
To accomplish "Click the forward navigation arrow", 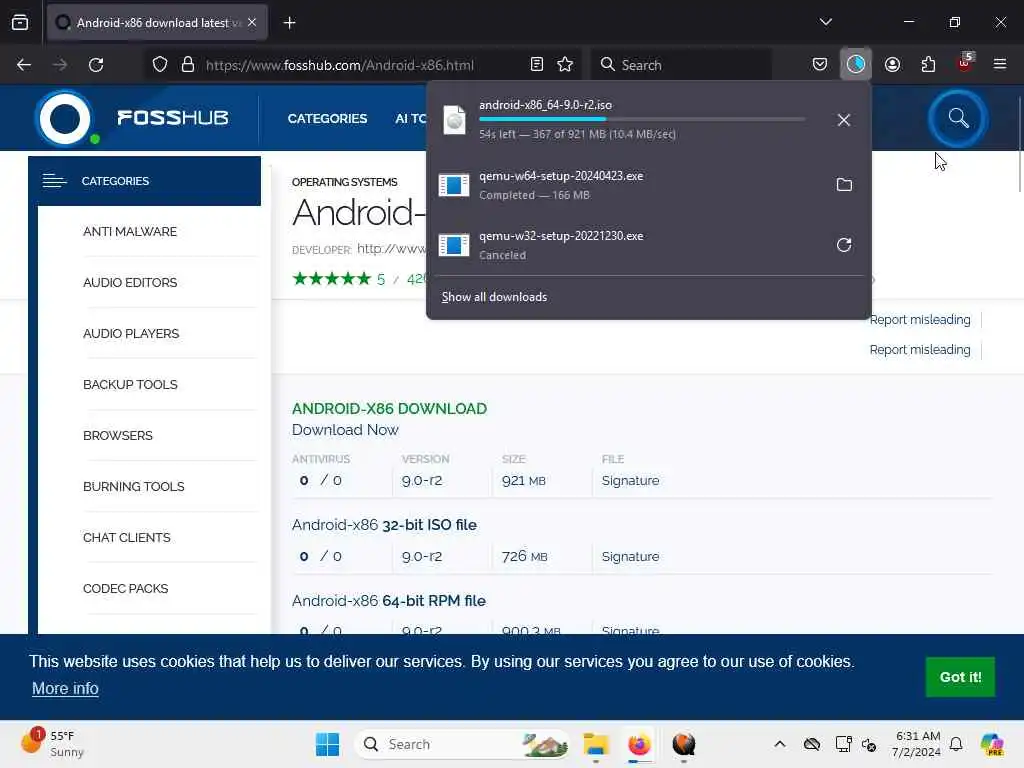I will pyautogui.click(x=60, y=64).
